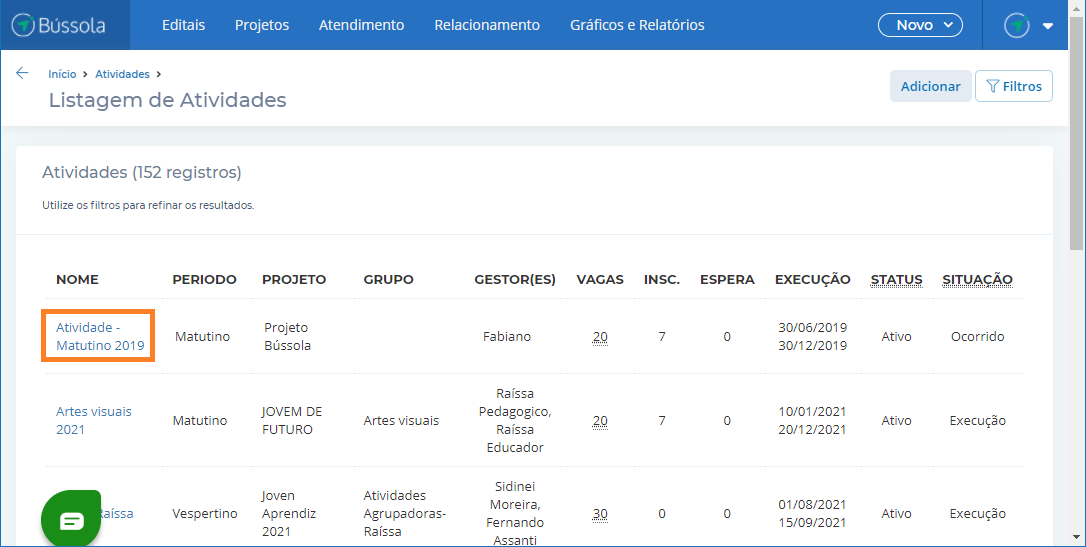Click the PROJETO column header
This screenshot has width=1086, height=547.
pyautogui.click(x=294, y=280)
